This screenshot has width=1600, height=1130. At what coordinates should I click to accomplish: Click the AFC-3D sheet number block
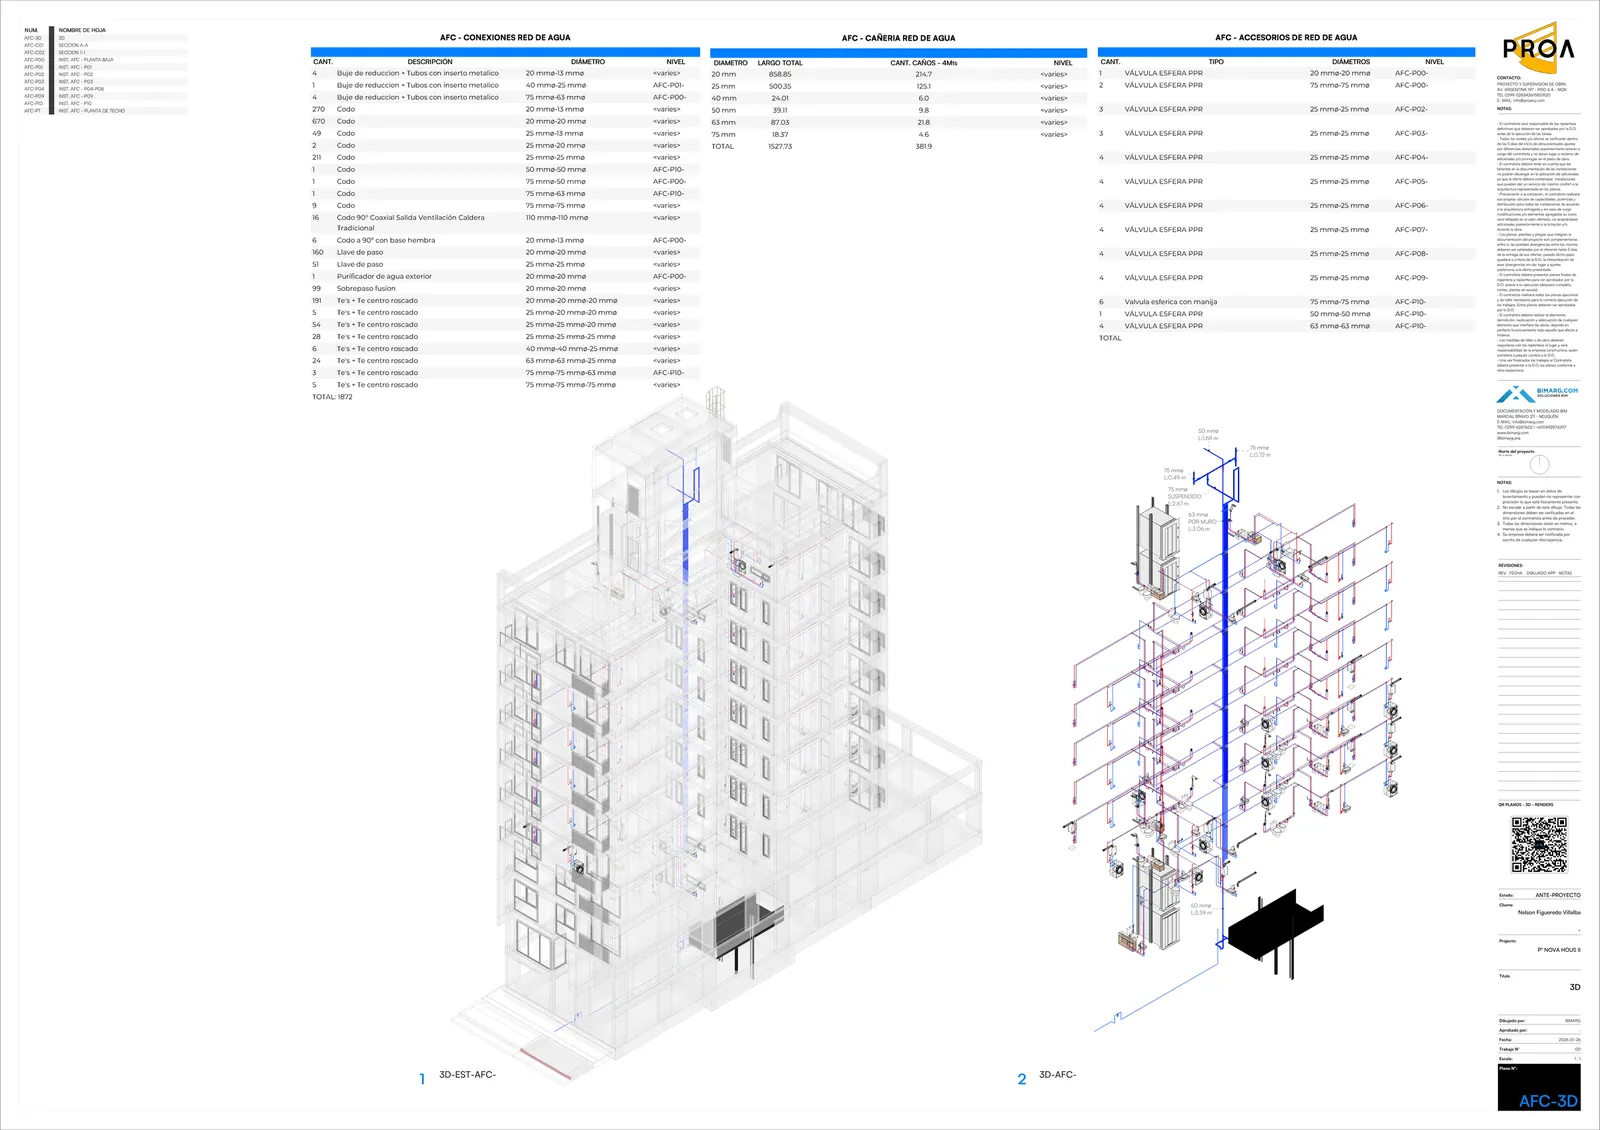(1539, 1088)
